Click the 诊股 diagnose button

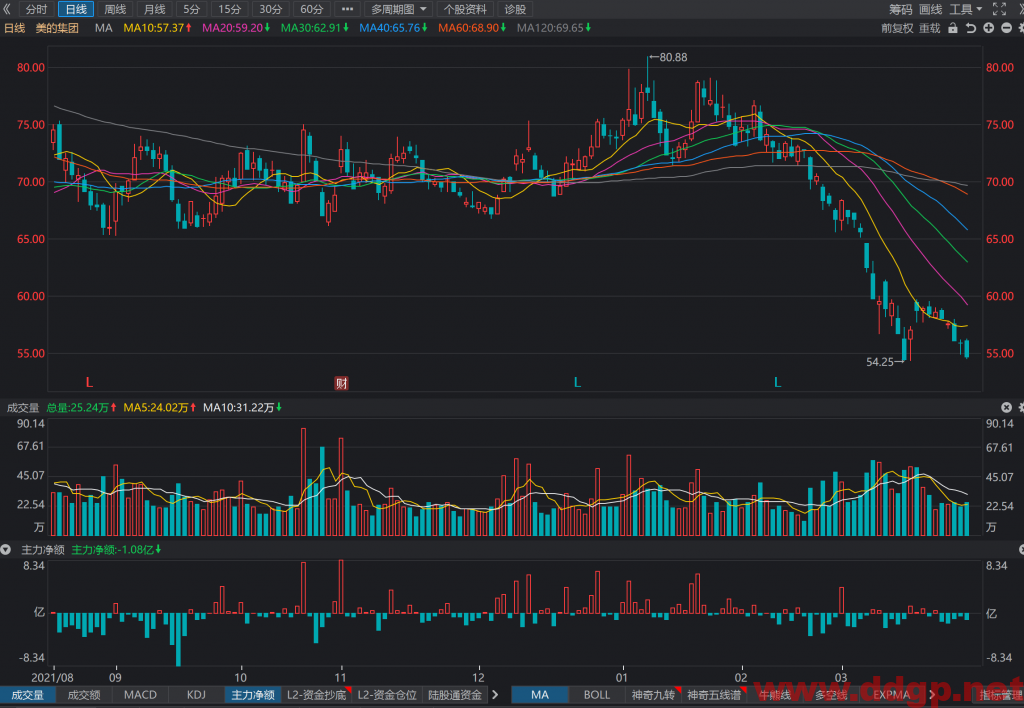point(515,9)
